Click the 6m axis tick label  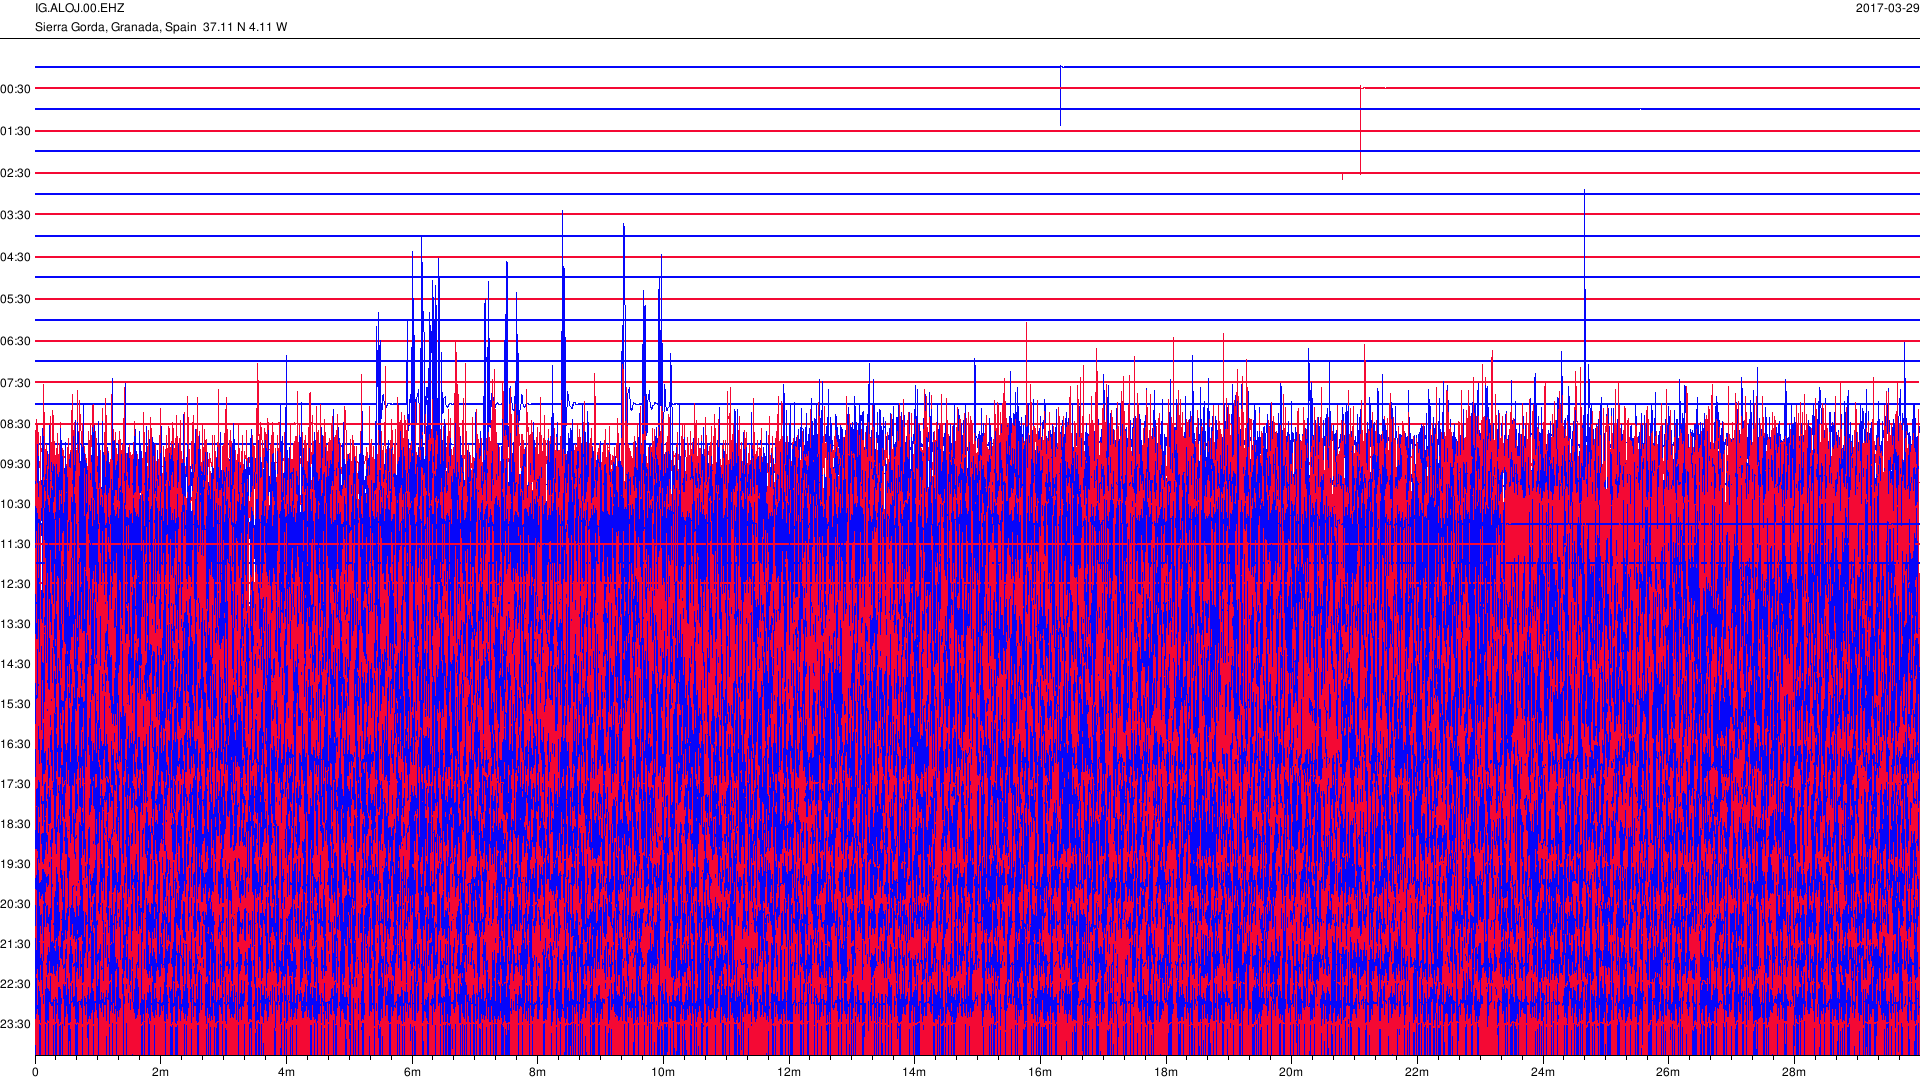(412, 1072)
